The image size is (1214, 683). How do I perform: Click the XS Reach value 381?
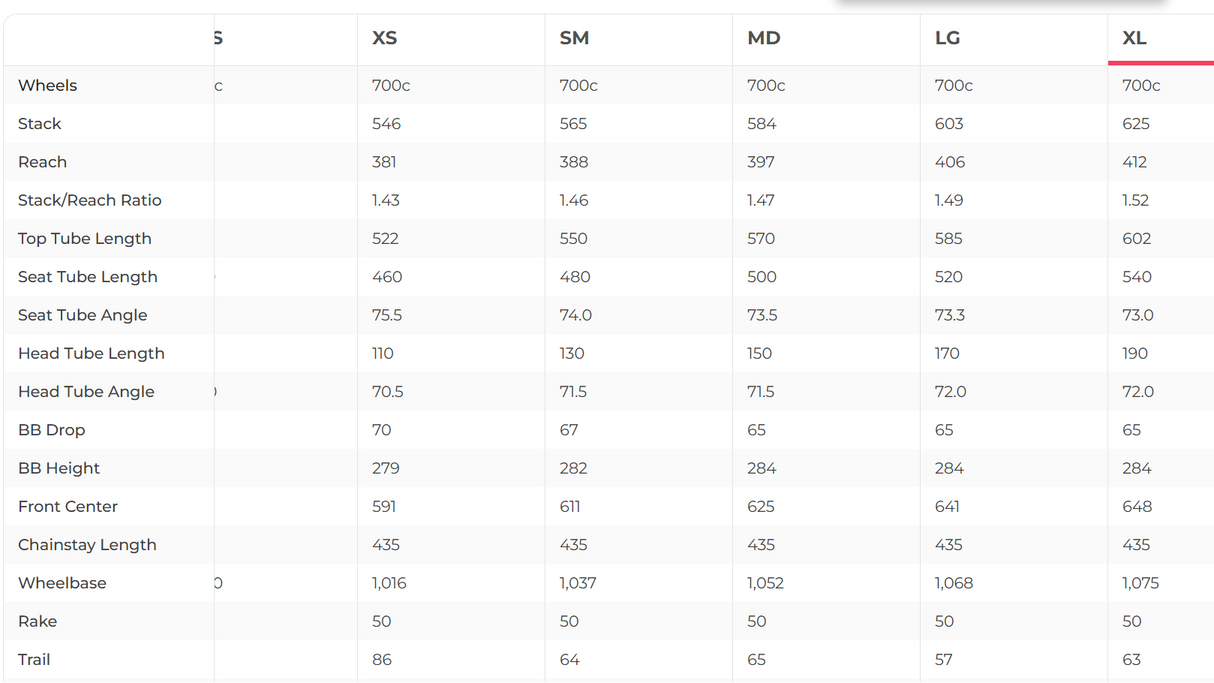pyautogui.click(x=385, y=162)
